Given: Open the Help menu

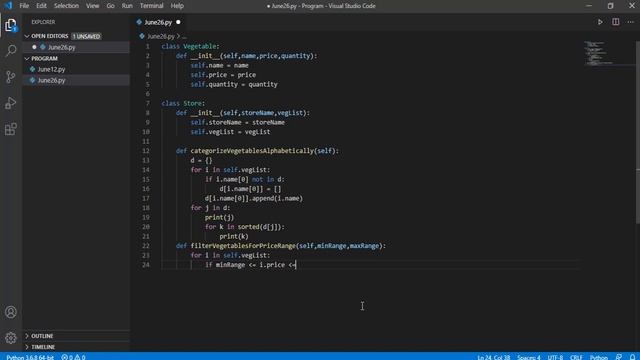Looking at the screenshot, I should 177,6.
